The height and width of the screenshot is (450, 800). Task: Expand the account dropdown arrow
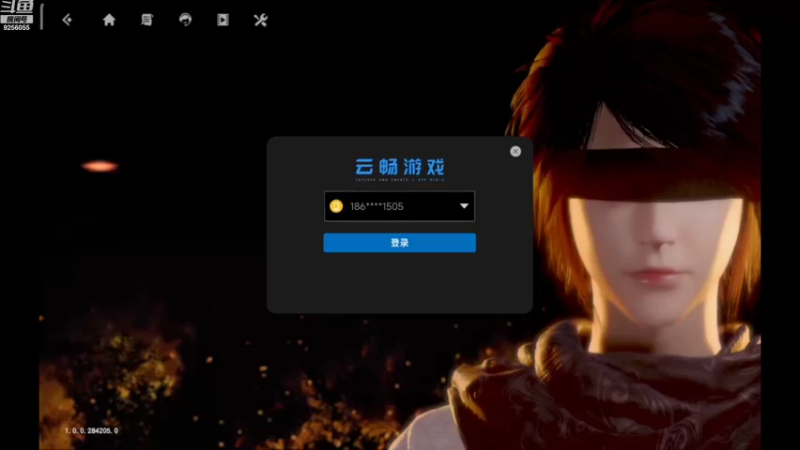(x=464, y=206)
